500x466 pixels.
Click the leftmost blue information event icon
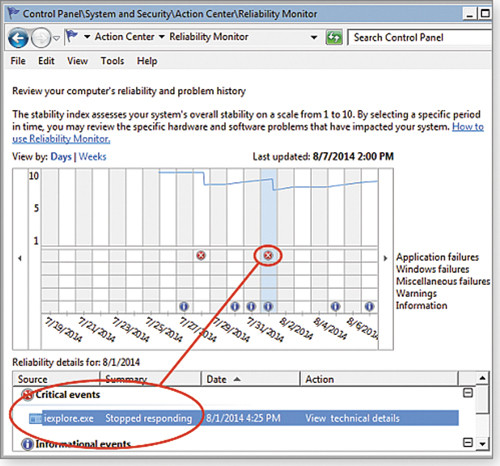tap(184, 306)
